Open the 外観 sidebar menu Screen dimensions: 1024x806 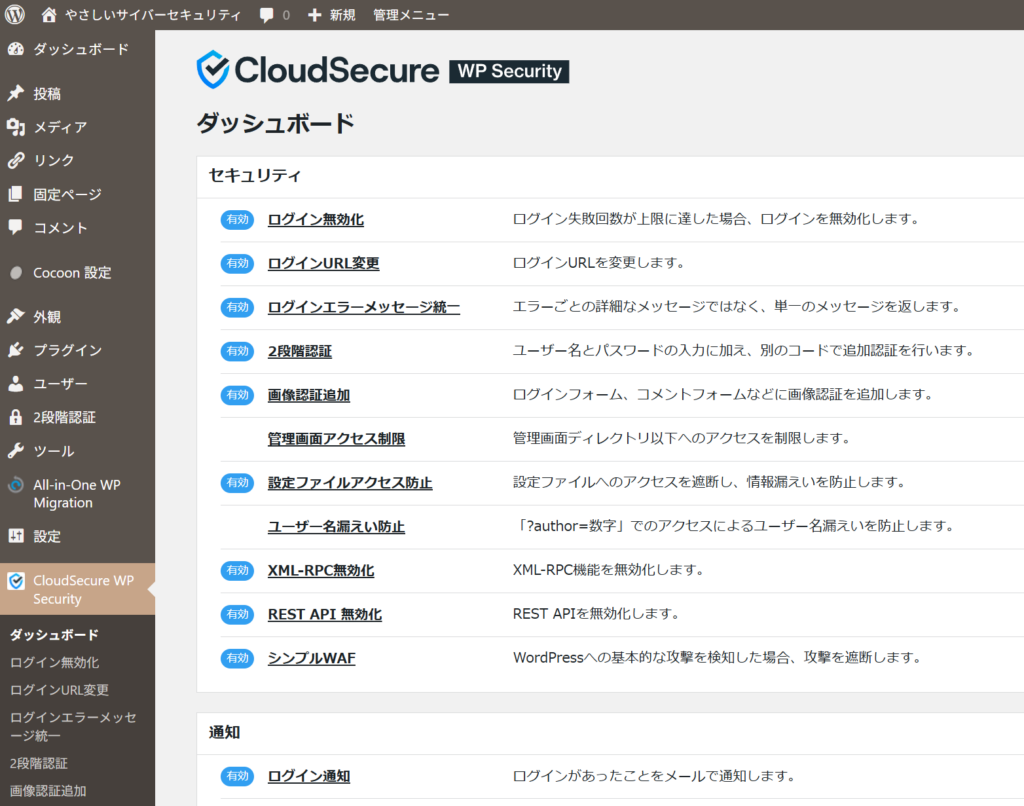47,316
